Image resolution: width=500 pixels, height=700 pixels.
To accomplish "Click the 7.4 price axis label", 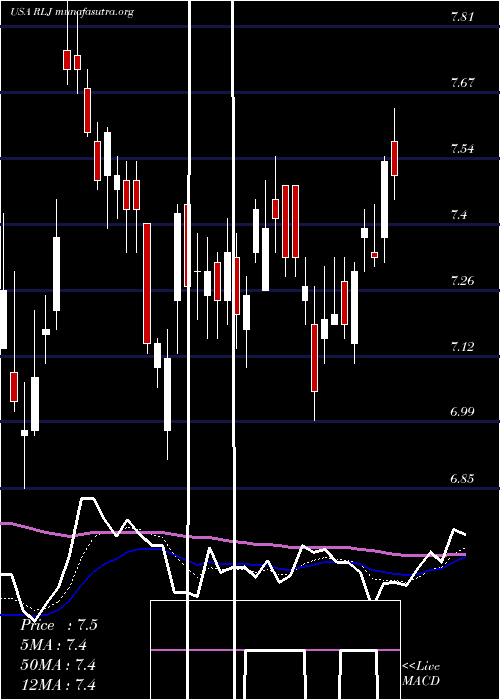I will (459, 215).
